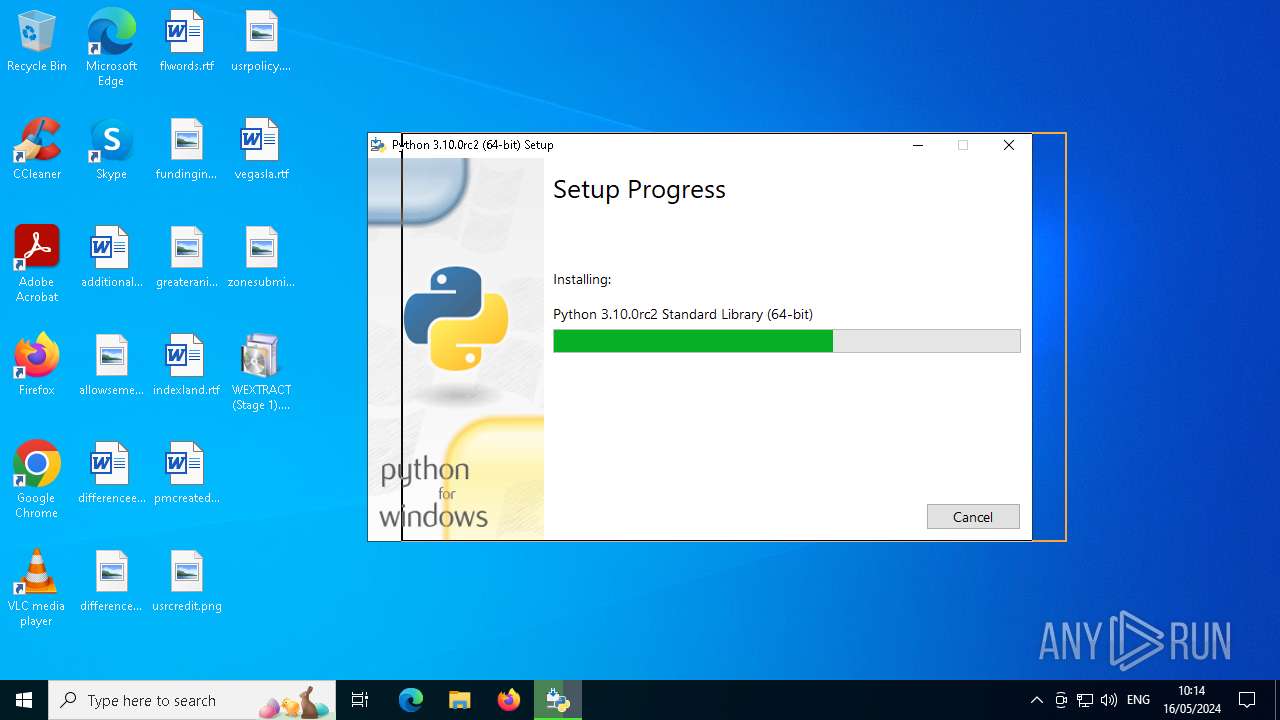Open the Windows Start menu
Screen dimensions: 1280x720
click(24, 700)
